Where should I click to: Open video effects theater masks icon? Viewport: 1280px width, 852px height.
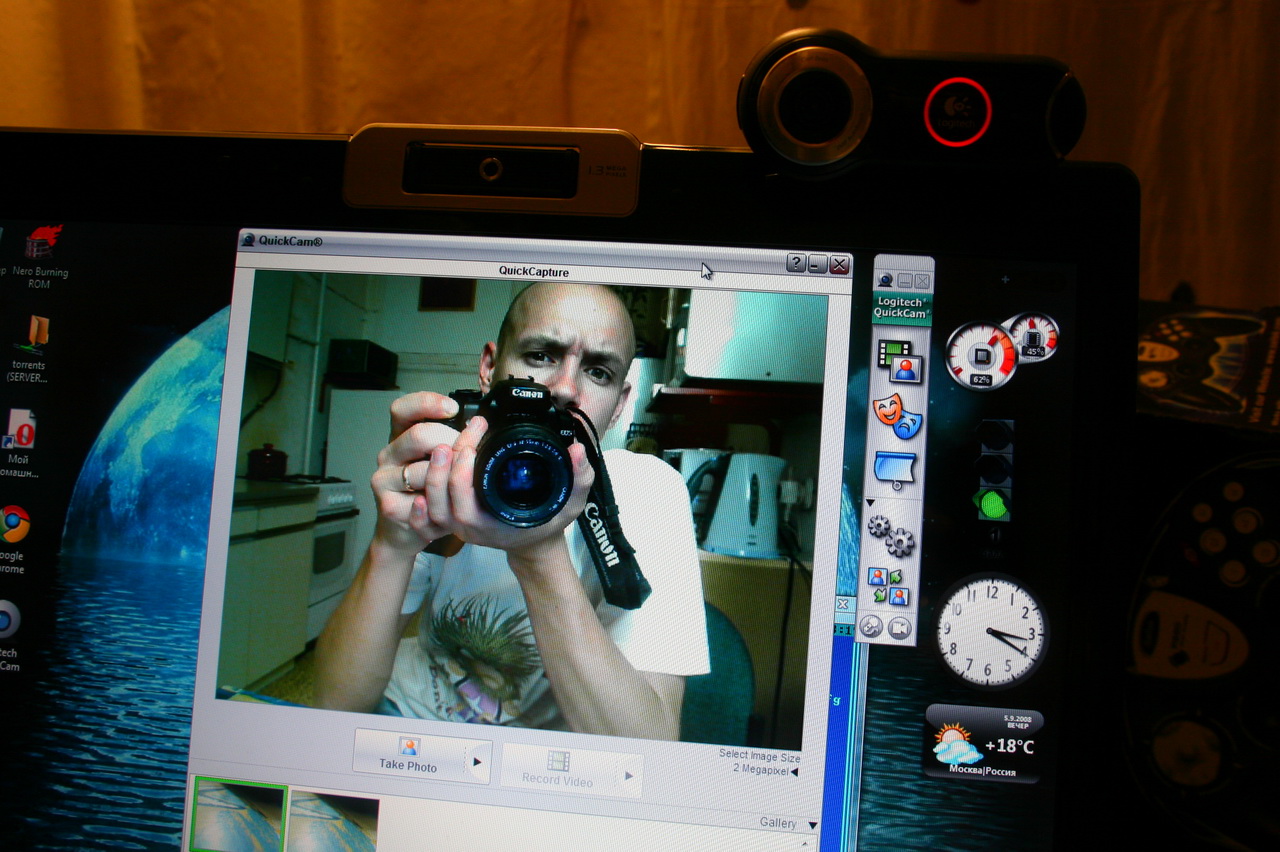(x=897, y=415)
